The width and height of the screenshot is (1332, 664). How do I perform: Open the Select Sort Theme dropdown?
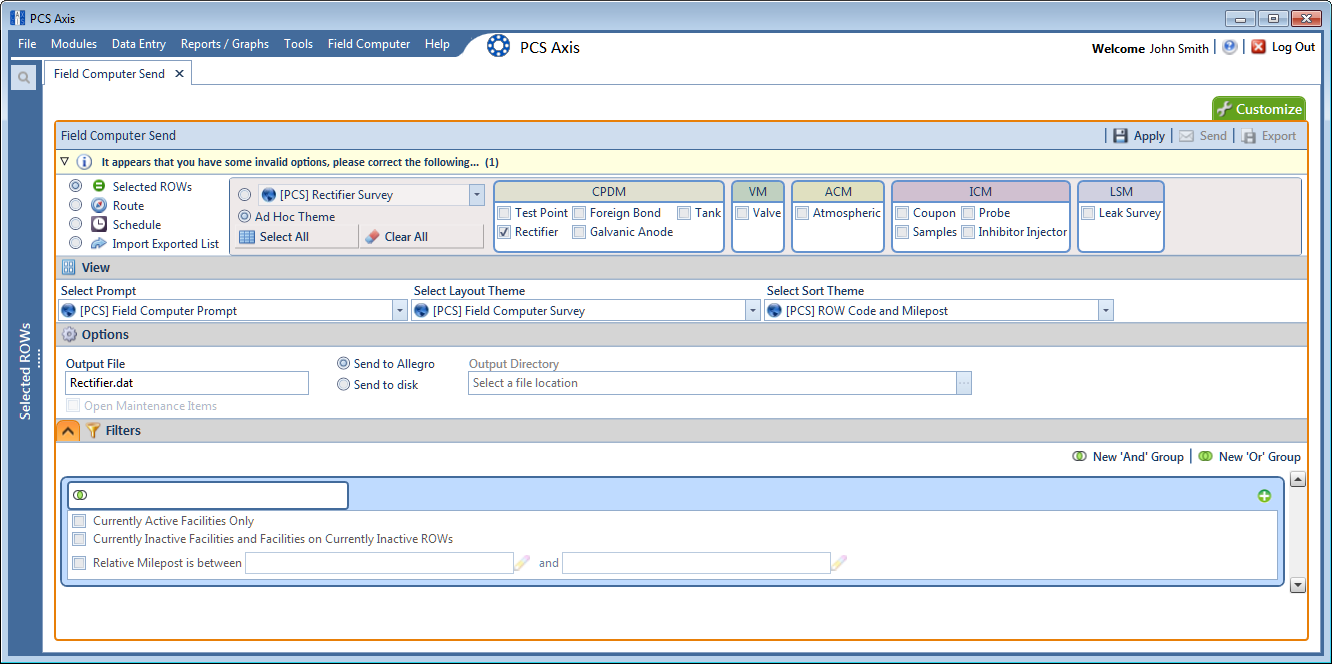(x=1105, y=311)
